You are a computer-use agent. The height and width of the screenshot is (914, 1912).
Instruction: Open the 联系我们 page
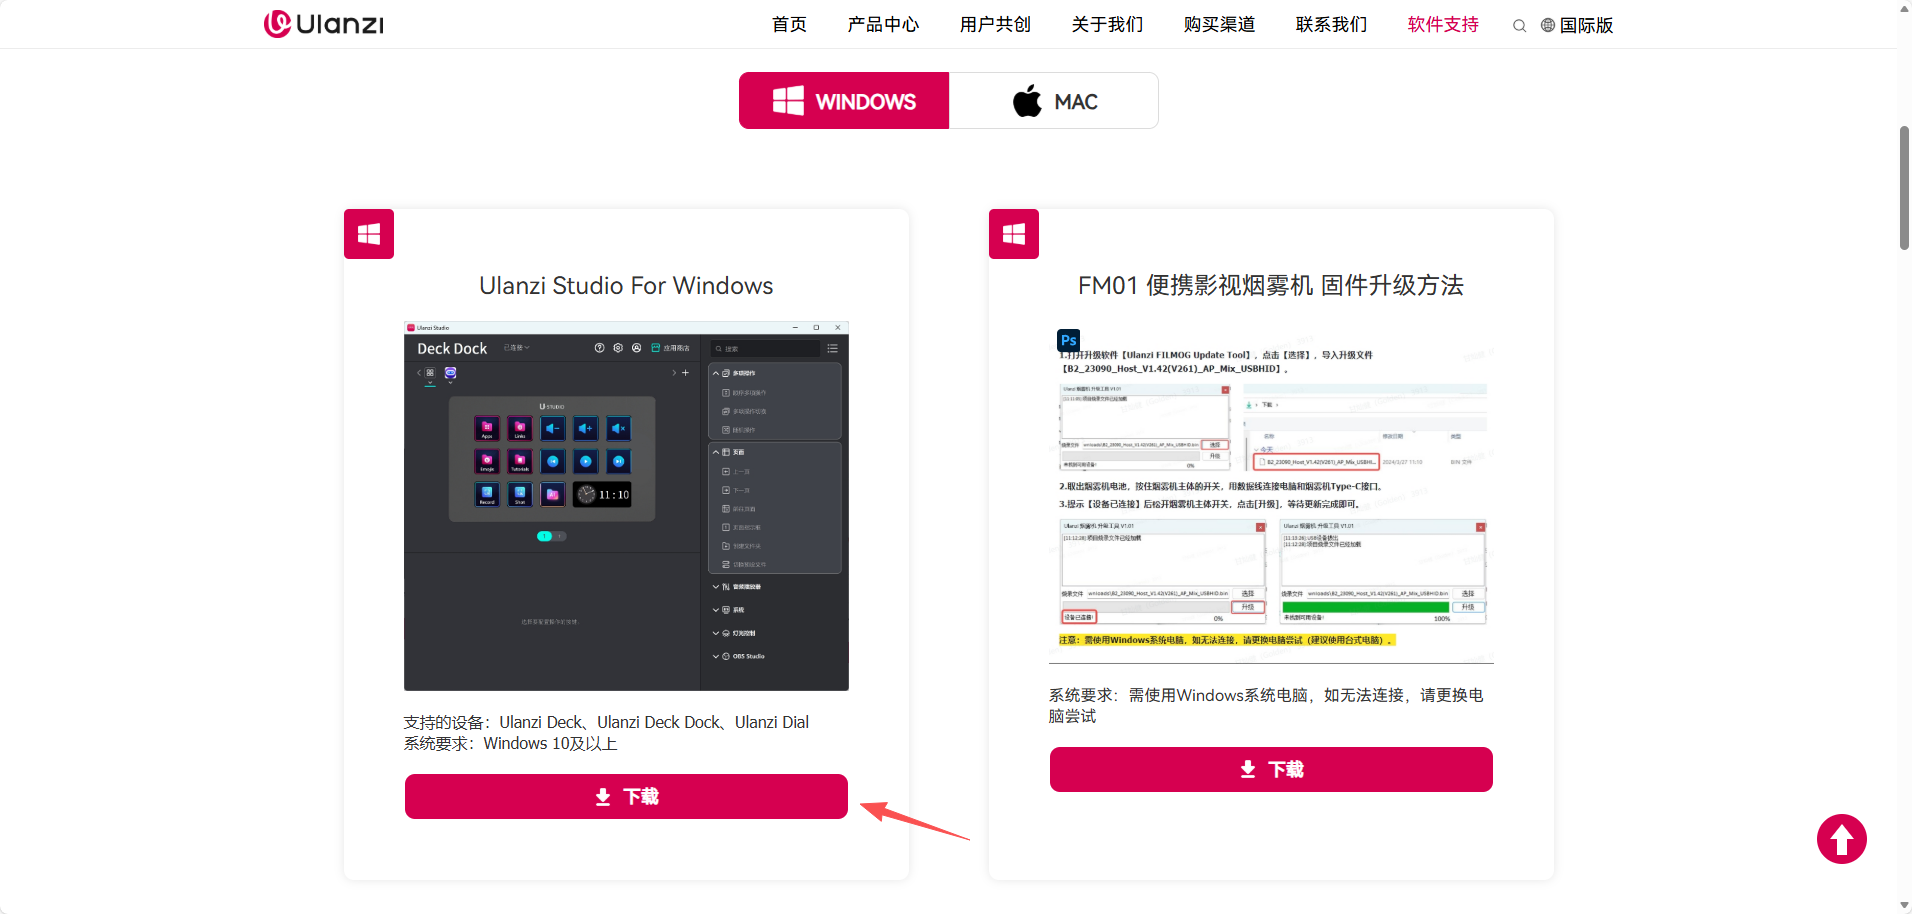(x=1331, y=25)
